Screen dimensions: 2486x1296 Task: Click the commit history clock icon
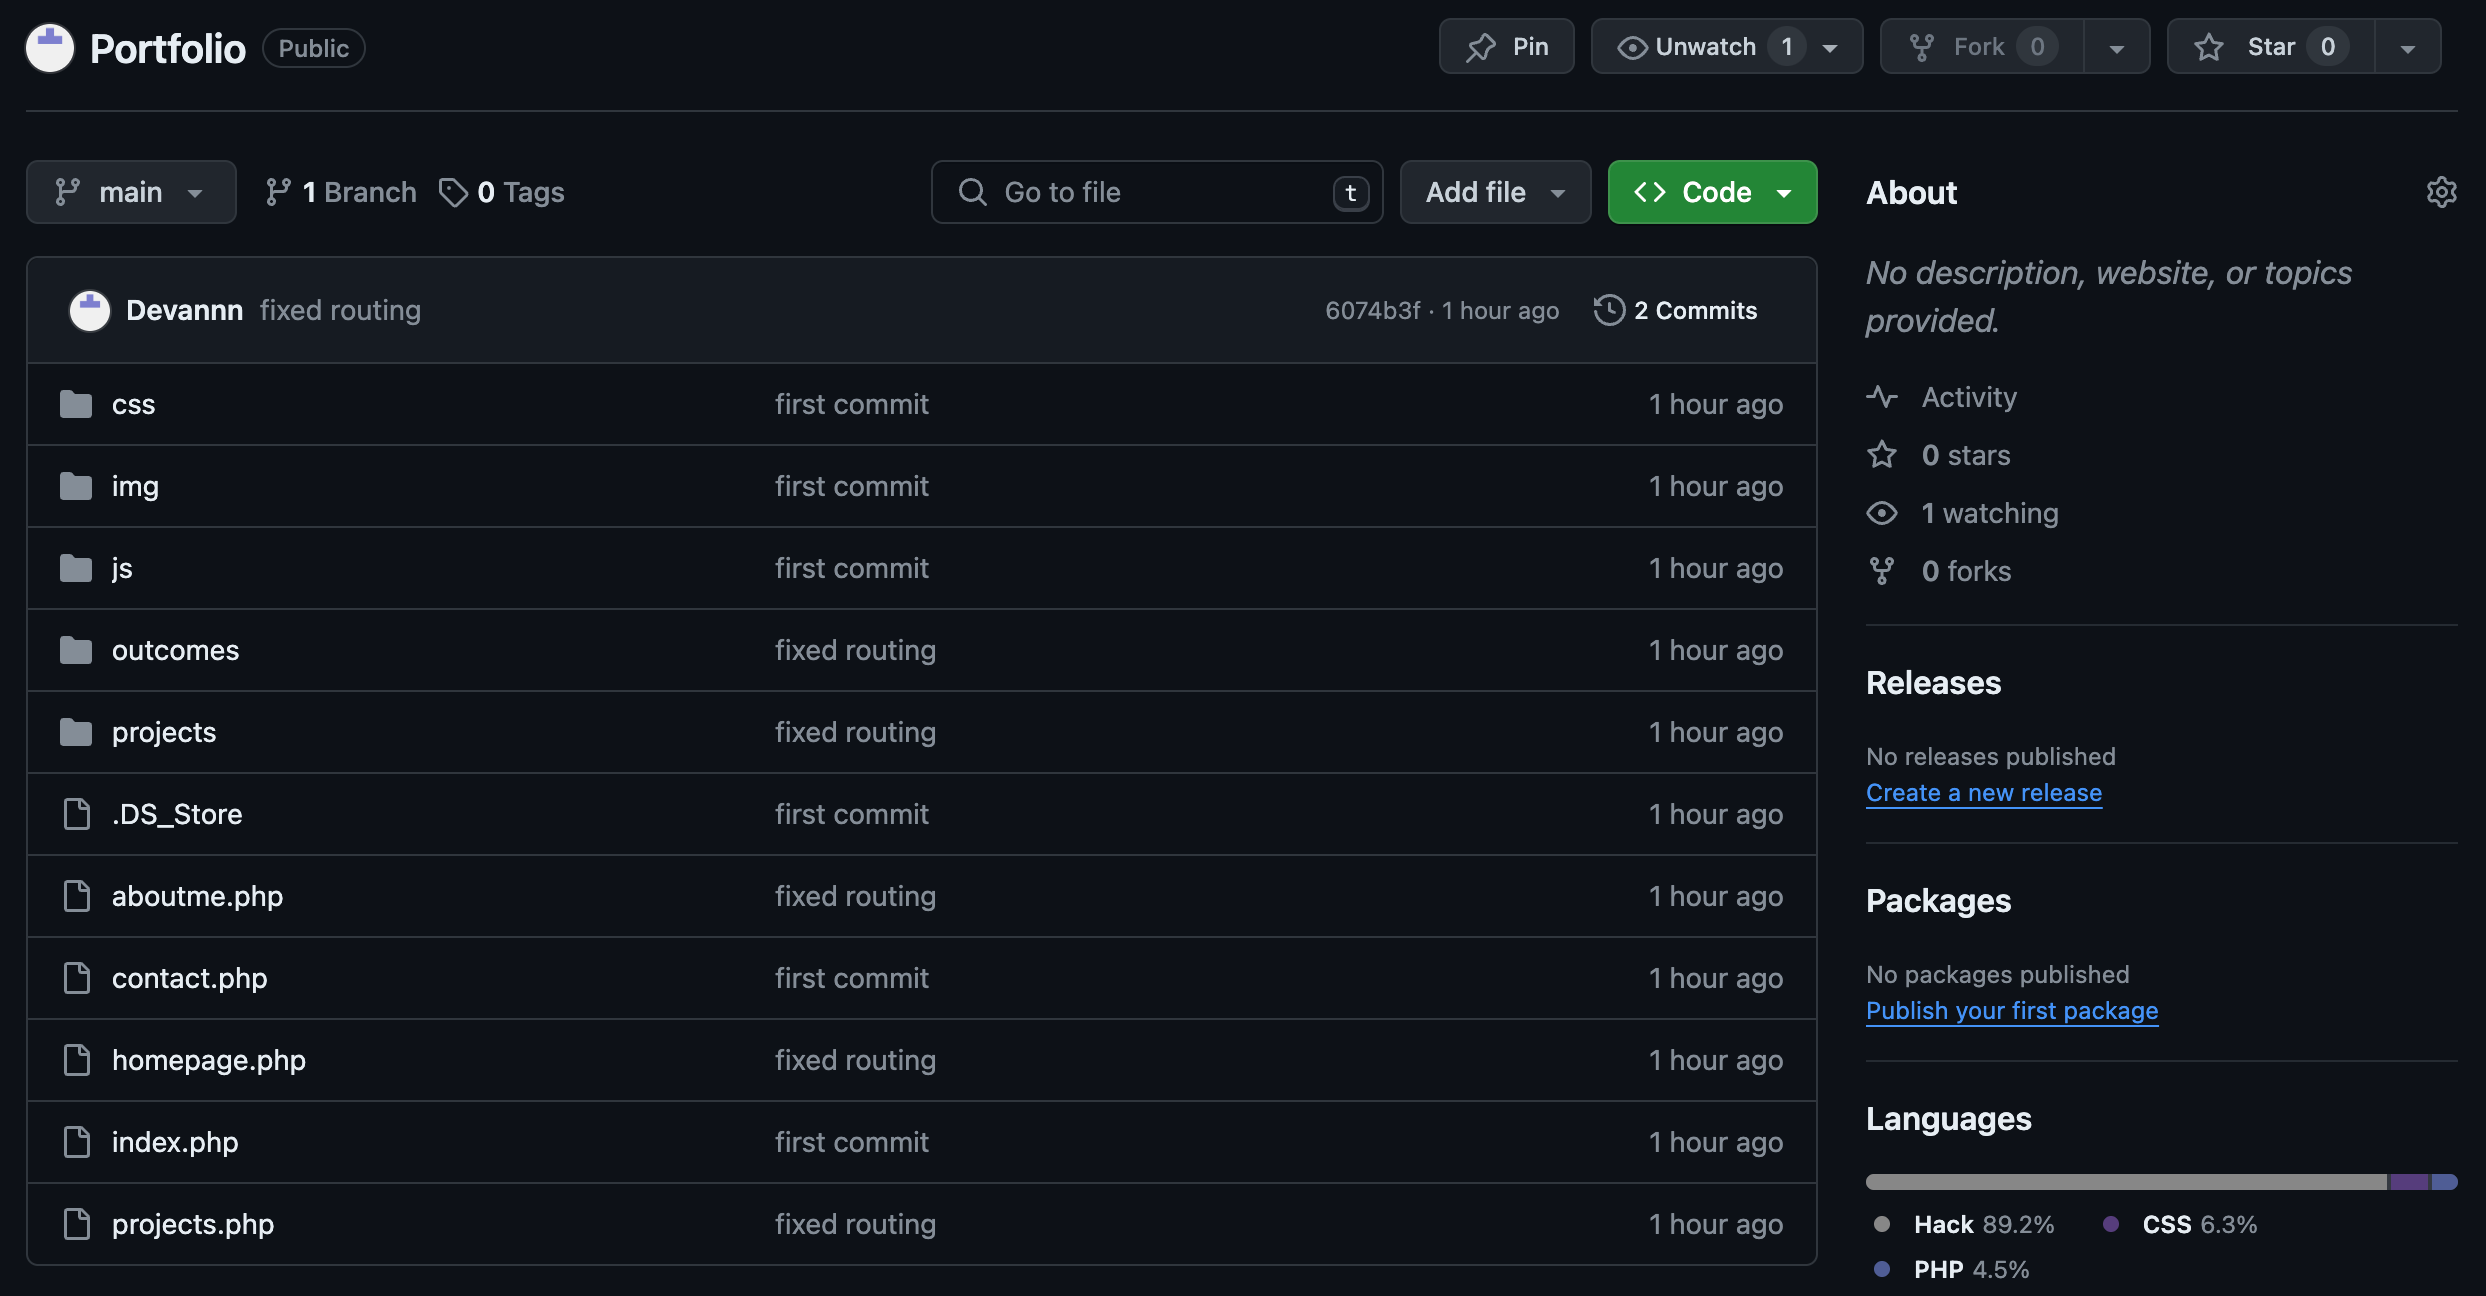tap(1609, 310)
